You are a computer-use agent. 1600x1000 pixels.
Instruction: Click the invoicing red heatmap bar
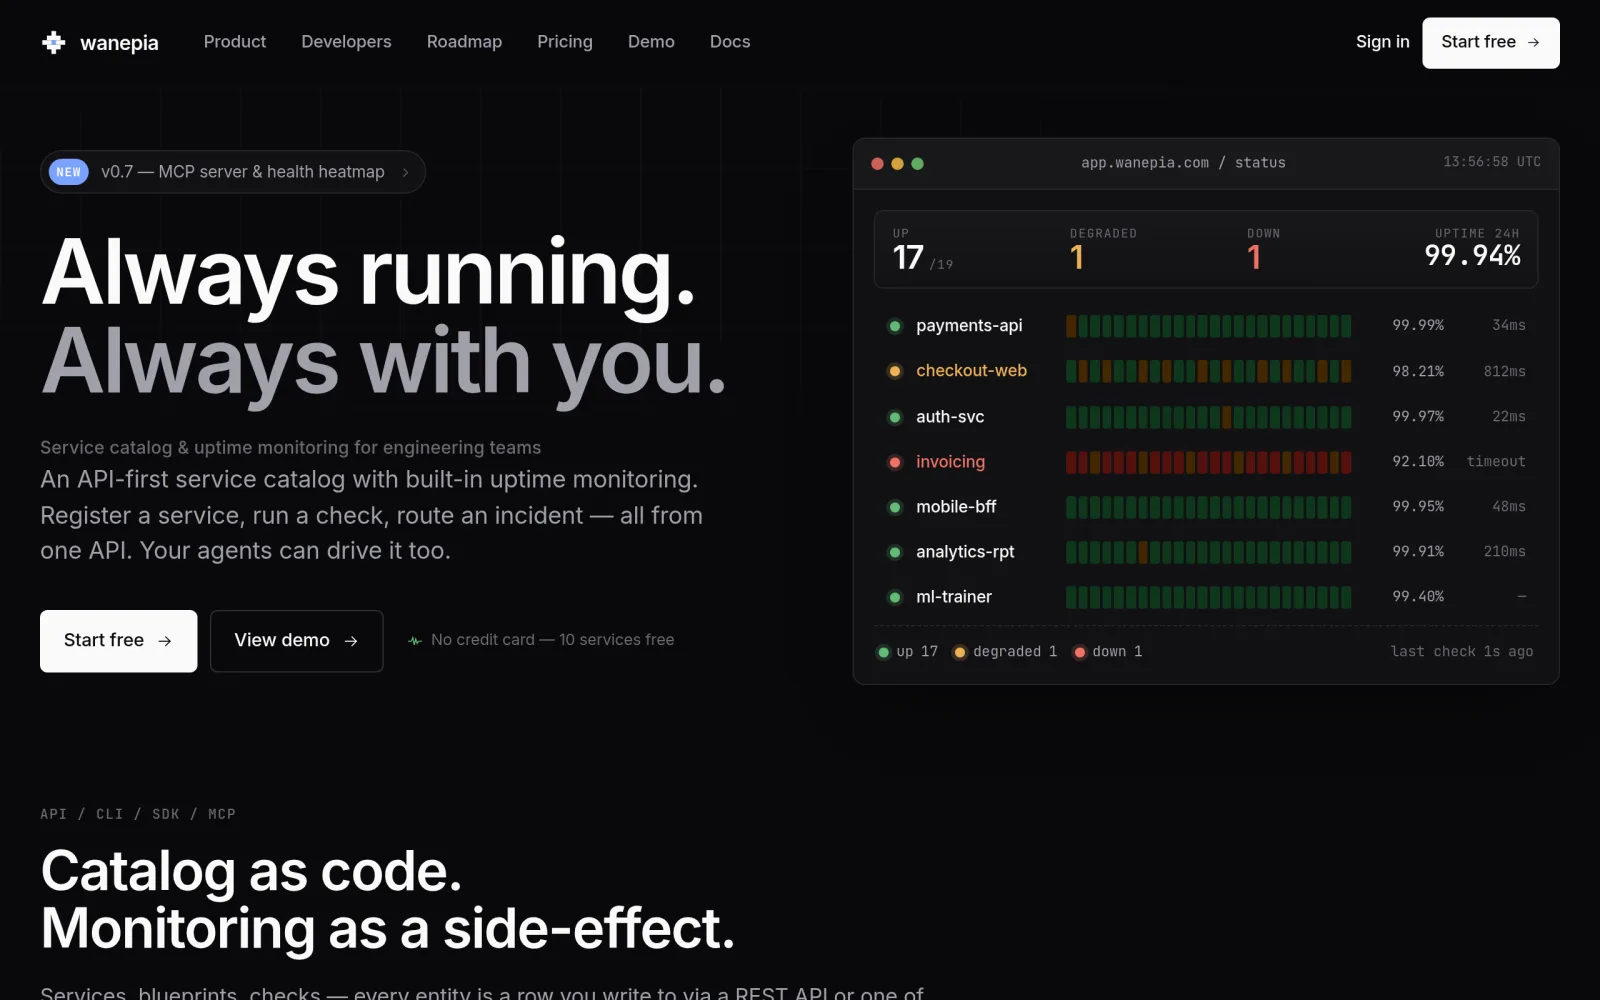point(1208,462)
